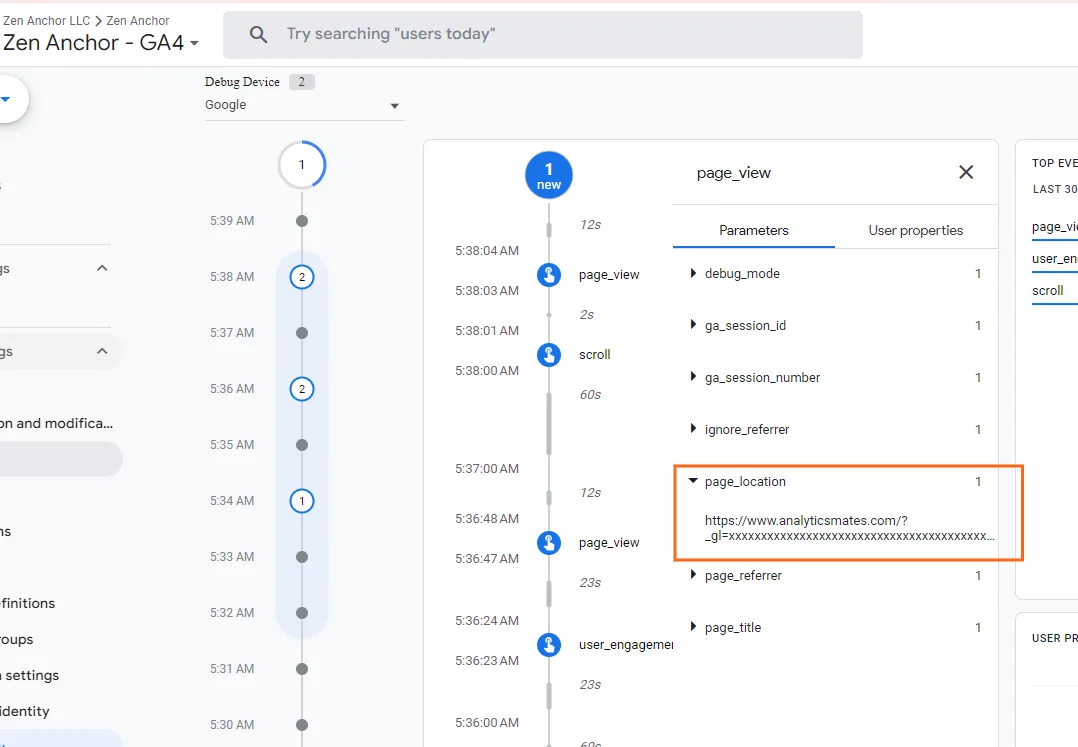
Task: Click the page_location URL value text
Action: [849, 528]
